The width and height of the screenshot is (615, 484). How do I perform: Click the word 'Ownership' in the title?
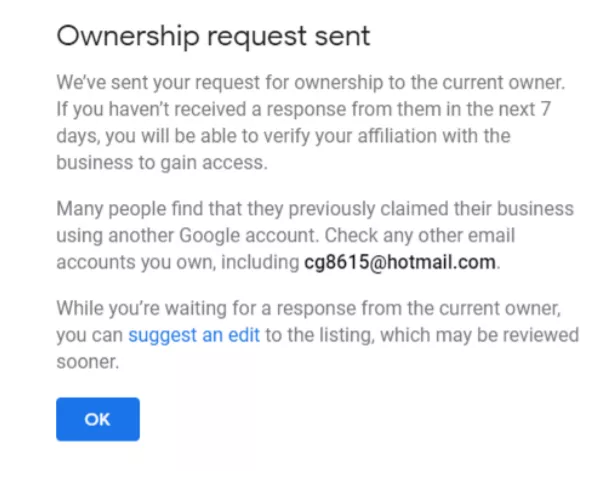click(128, 36)
